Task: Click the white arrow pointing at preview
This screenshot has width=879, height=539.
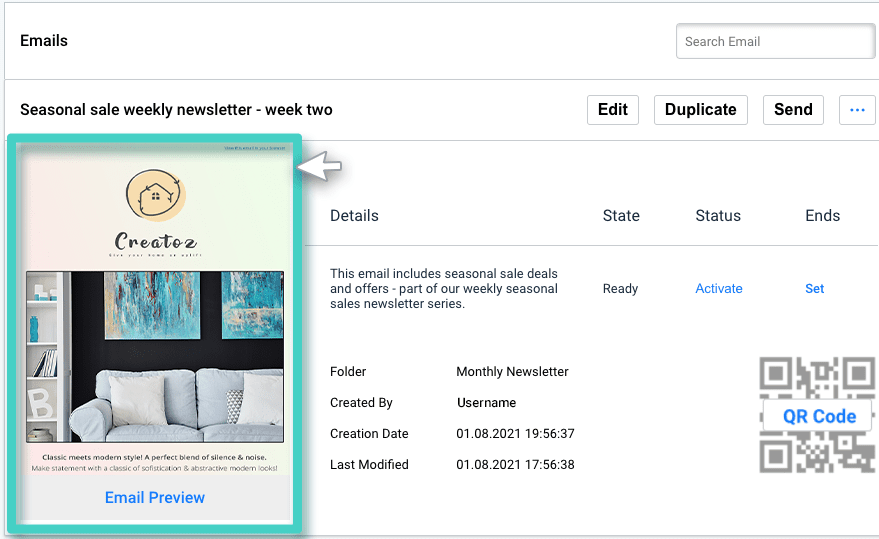Action: [320, 168]
